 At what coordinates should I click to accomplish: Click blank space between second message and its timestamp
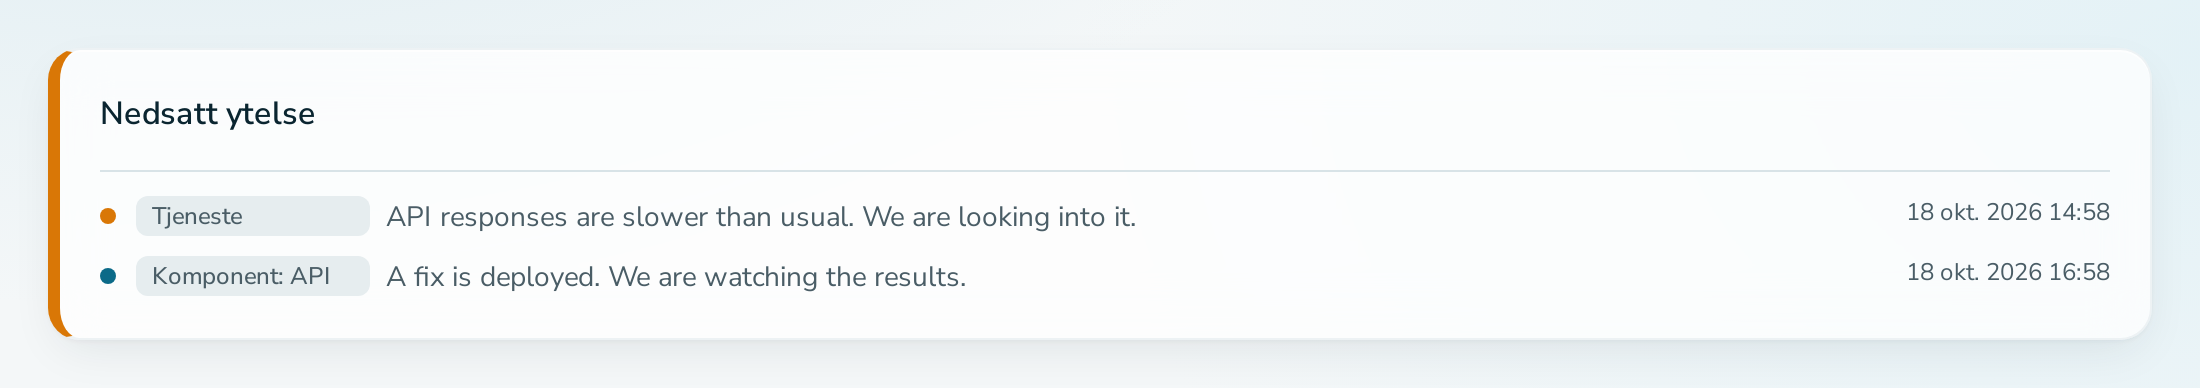[x=1435, y=276]
